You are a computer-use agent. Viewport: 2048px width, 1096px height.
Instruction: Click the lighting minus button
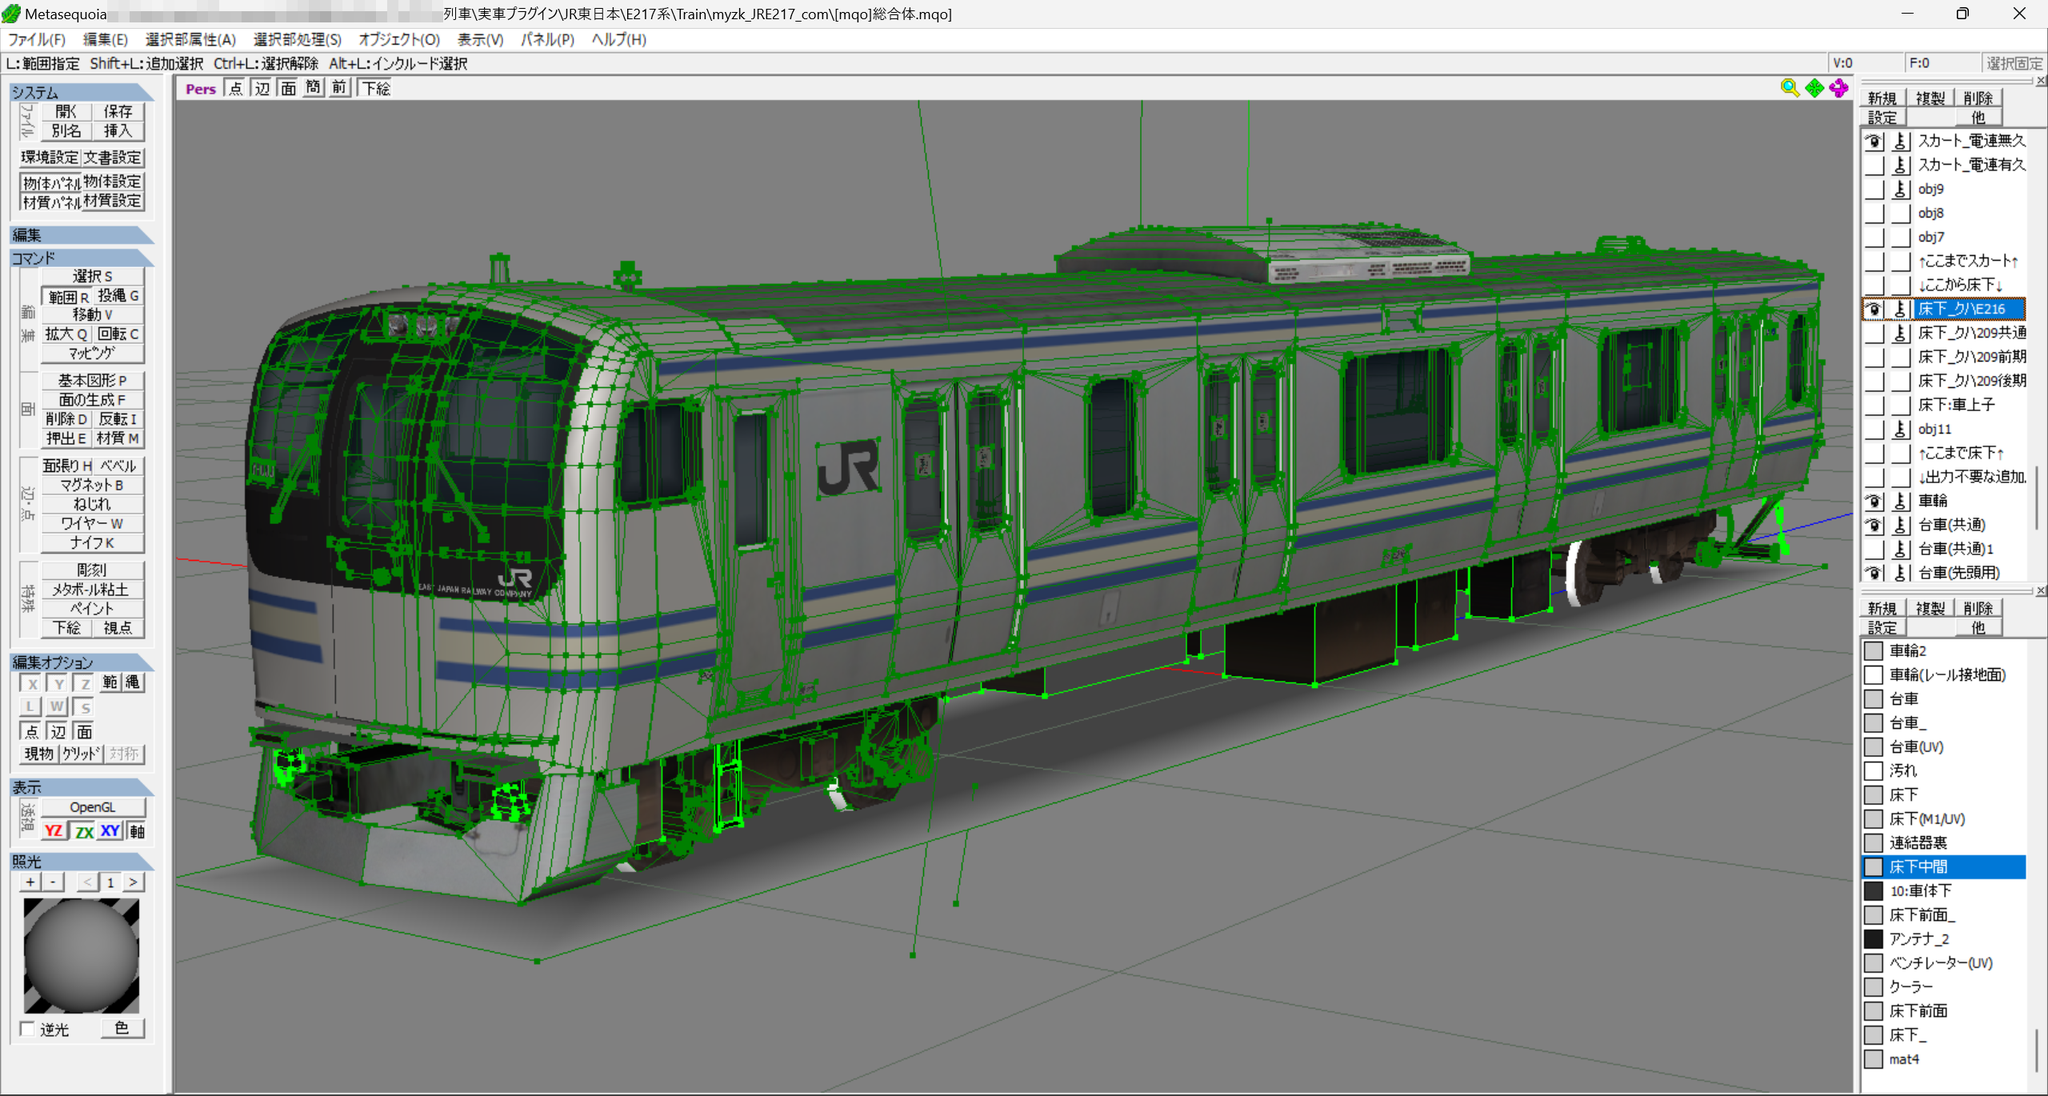[x=53, y=882]
